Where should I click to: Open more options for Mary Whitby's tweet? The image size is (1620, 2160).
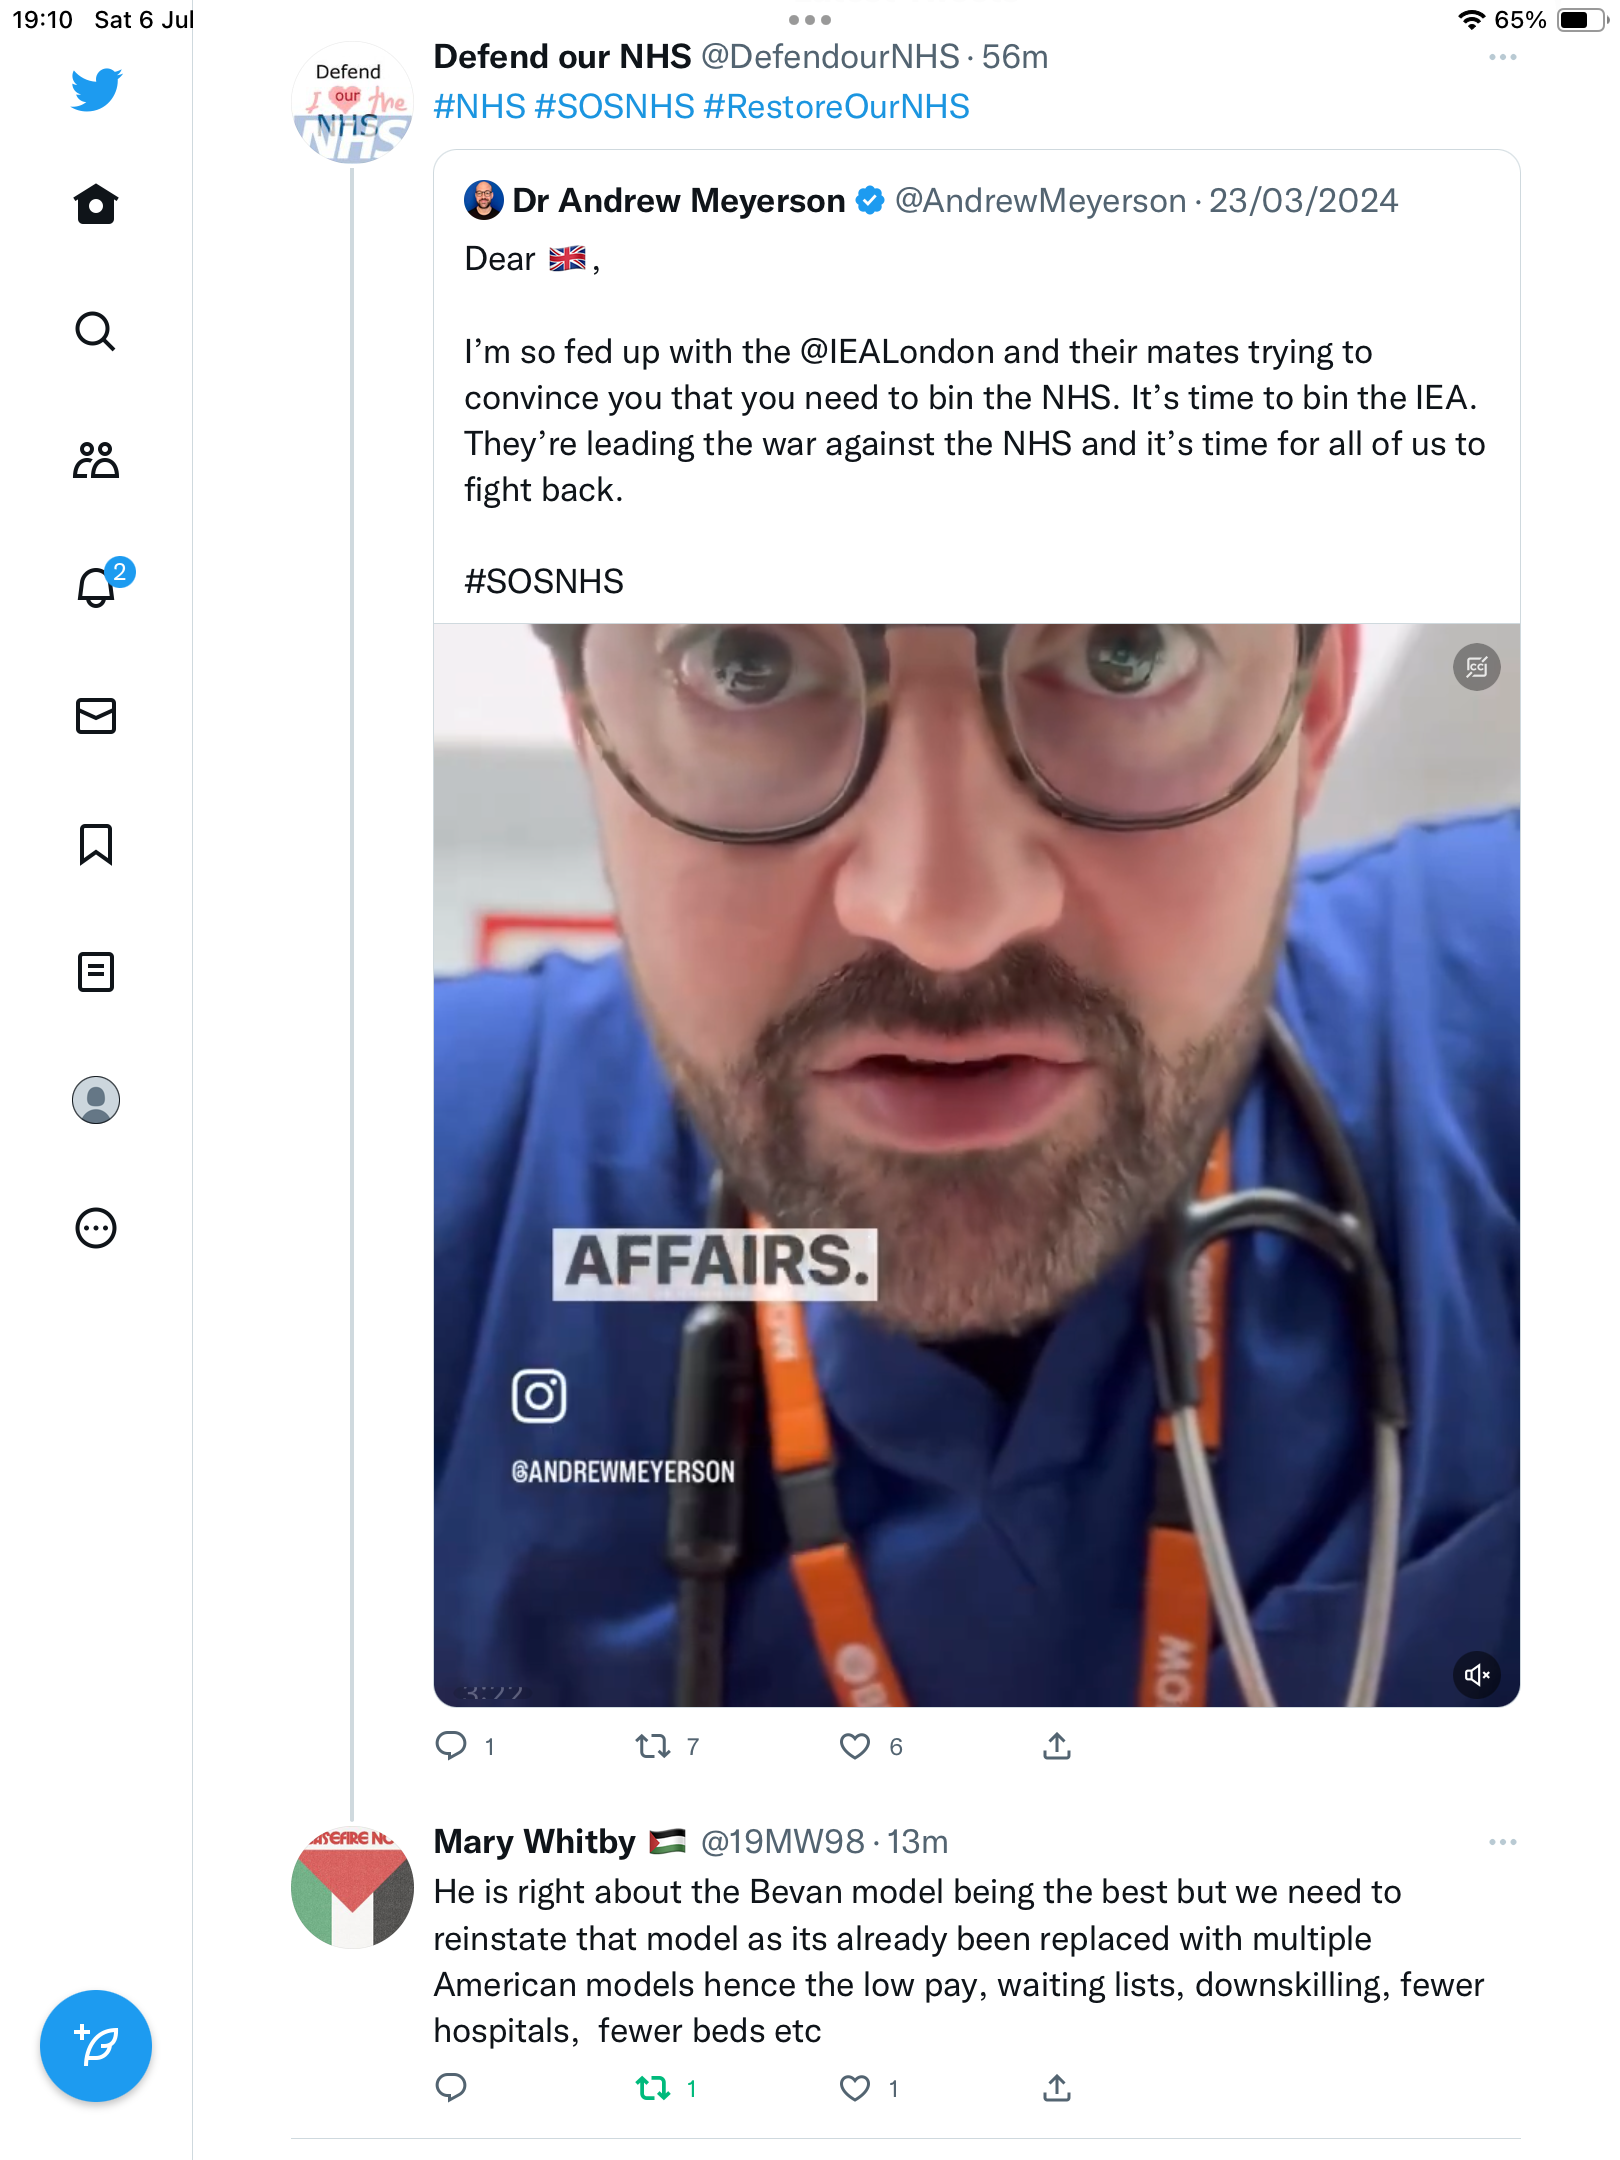point(1502,1842)
